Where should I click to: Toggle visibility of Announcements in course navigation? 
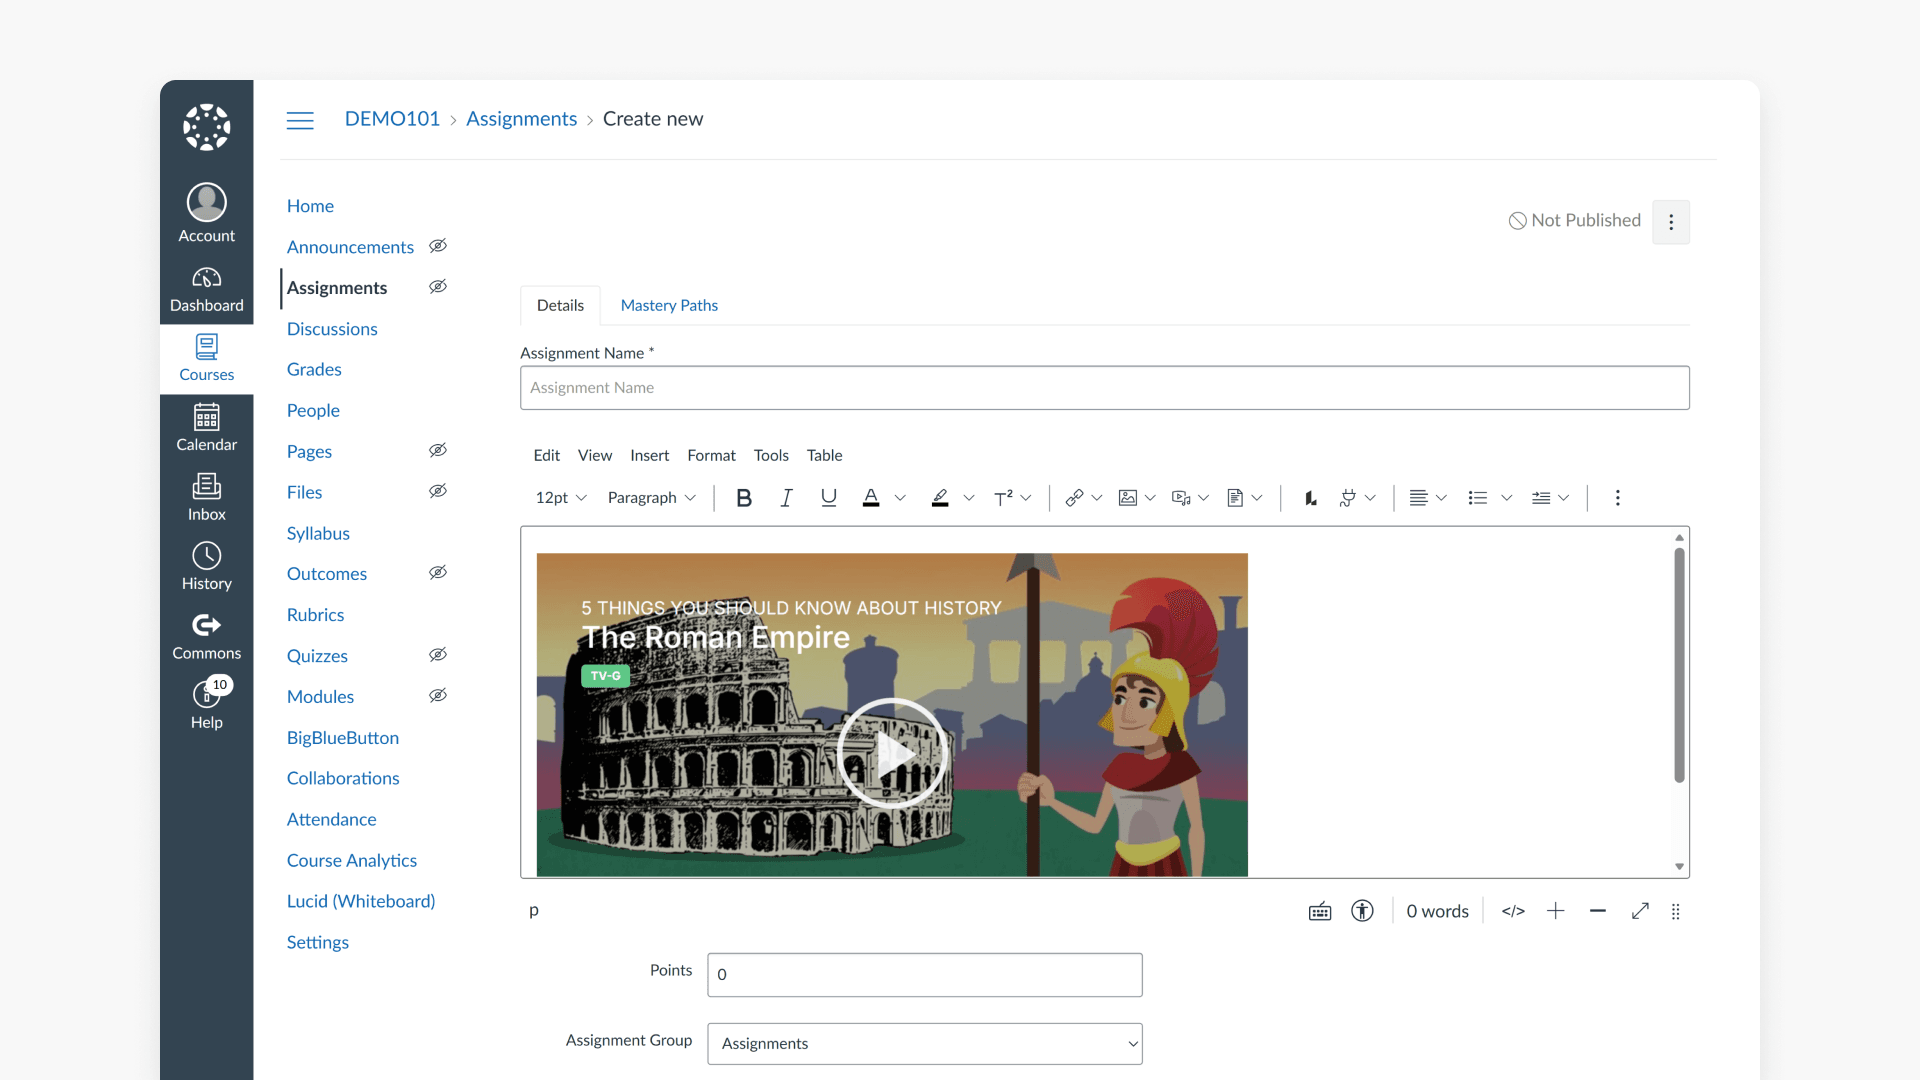(437, 246)
